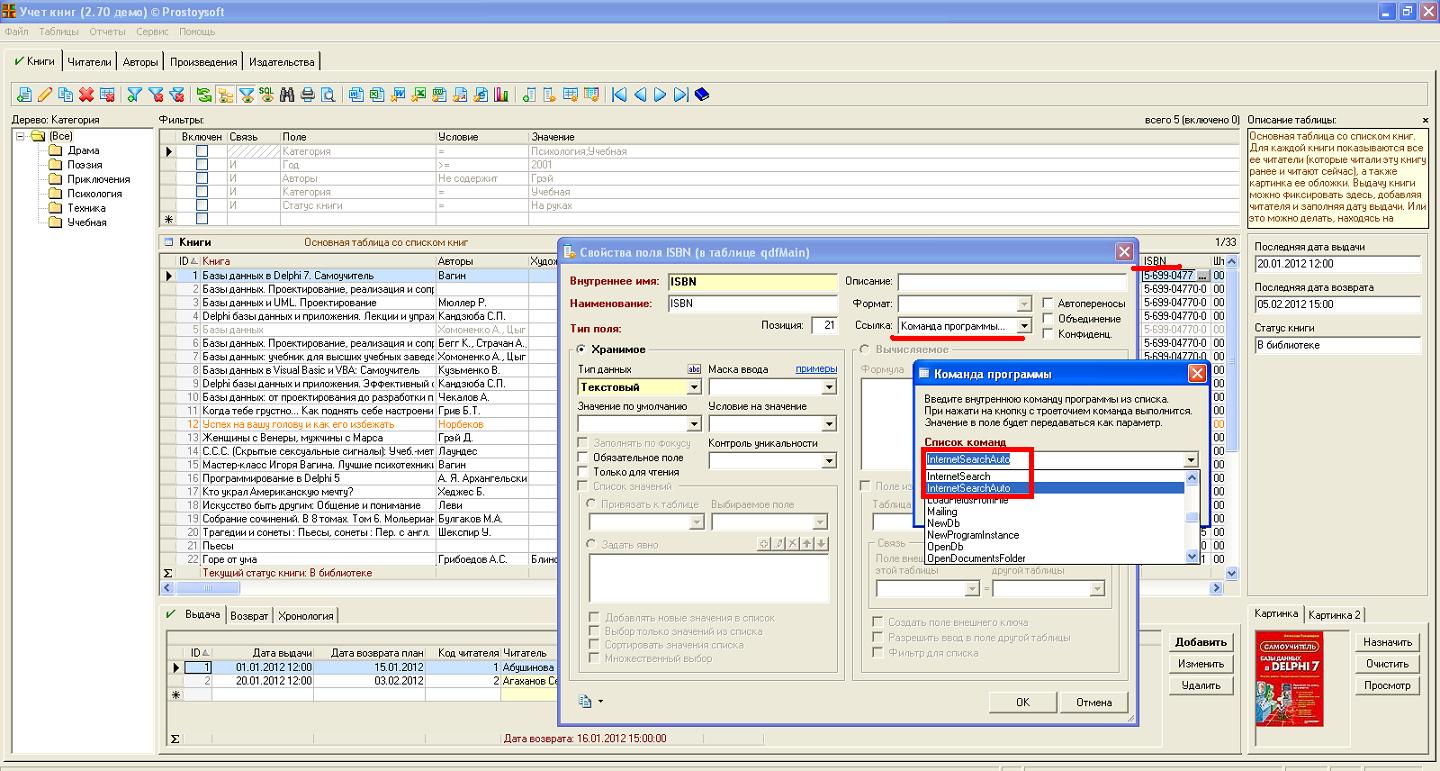Expand the Ссылка combo box arrow
1440x771 pixels.
point(1024,326)
